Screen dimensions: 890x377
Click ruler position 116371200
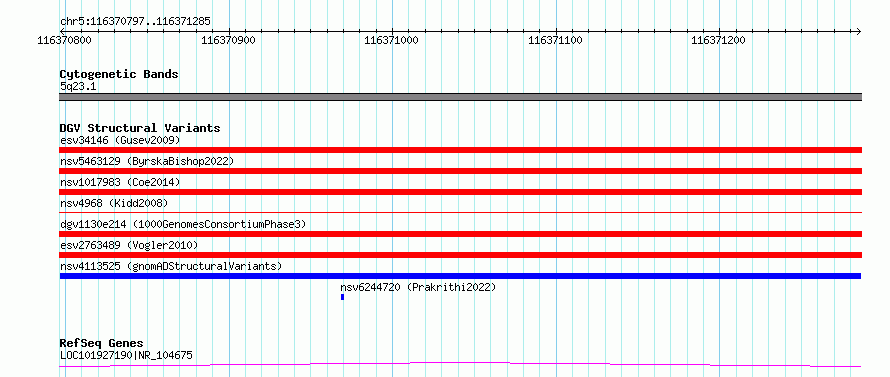click(x=719, y=40)
